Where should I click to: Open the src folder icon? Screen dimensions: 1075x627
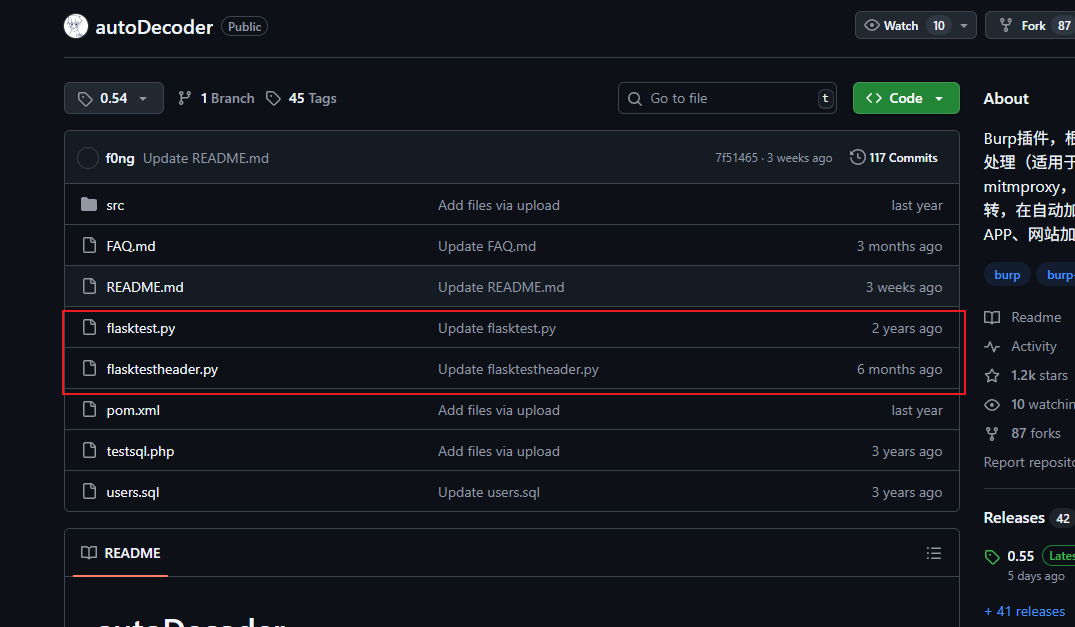pos(88,204)
